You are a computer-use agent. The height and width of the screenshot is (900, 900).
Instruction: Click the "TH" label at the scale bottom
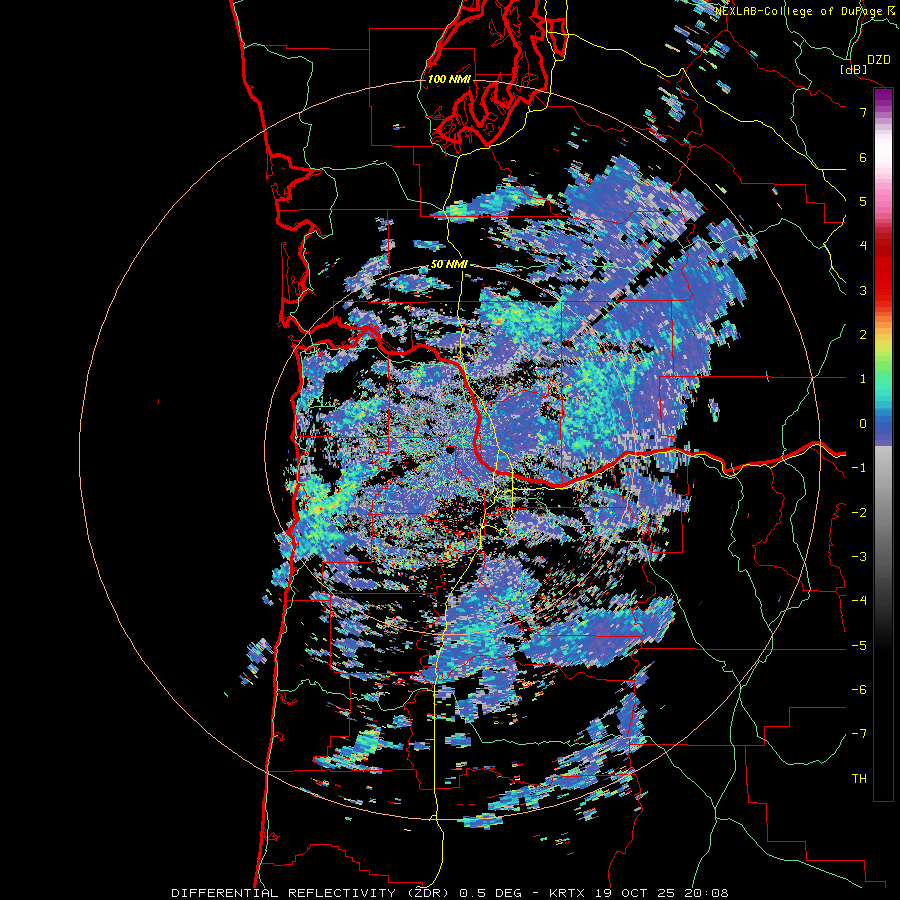coord(859,779)
